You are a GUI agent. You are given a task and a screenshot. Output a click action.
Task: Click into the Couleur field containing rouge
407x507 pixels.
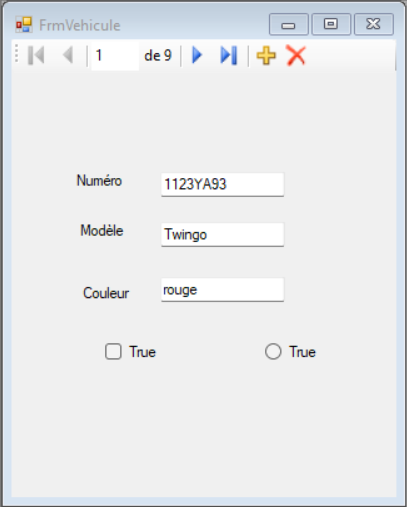[x=222, y=290]
